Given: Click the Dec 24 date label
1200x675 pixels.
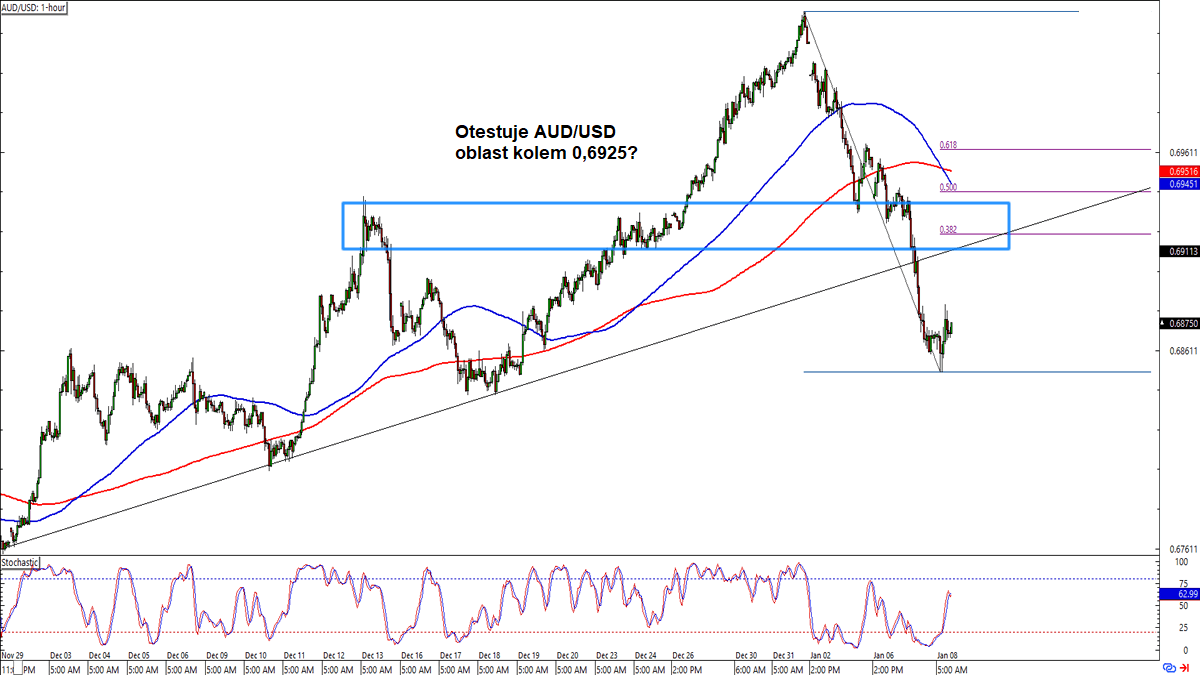Looking at the screenshot, I should (646, 654).
